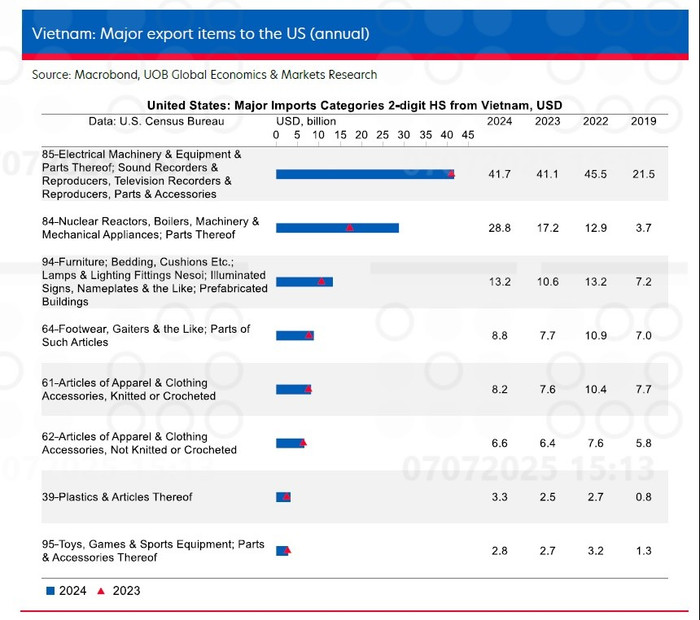Click the red triangle on Nuclear Reactors bar
The height and width of the screenshot is (620, 700).
[x=350, y=228]
